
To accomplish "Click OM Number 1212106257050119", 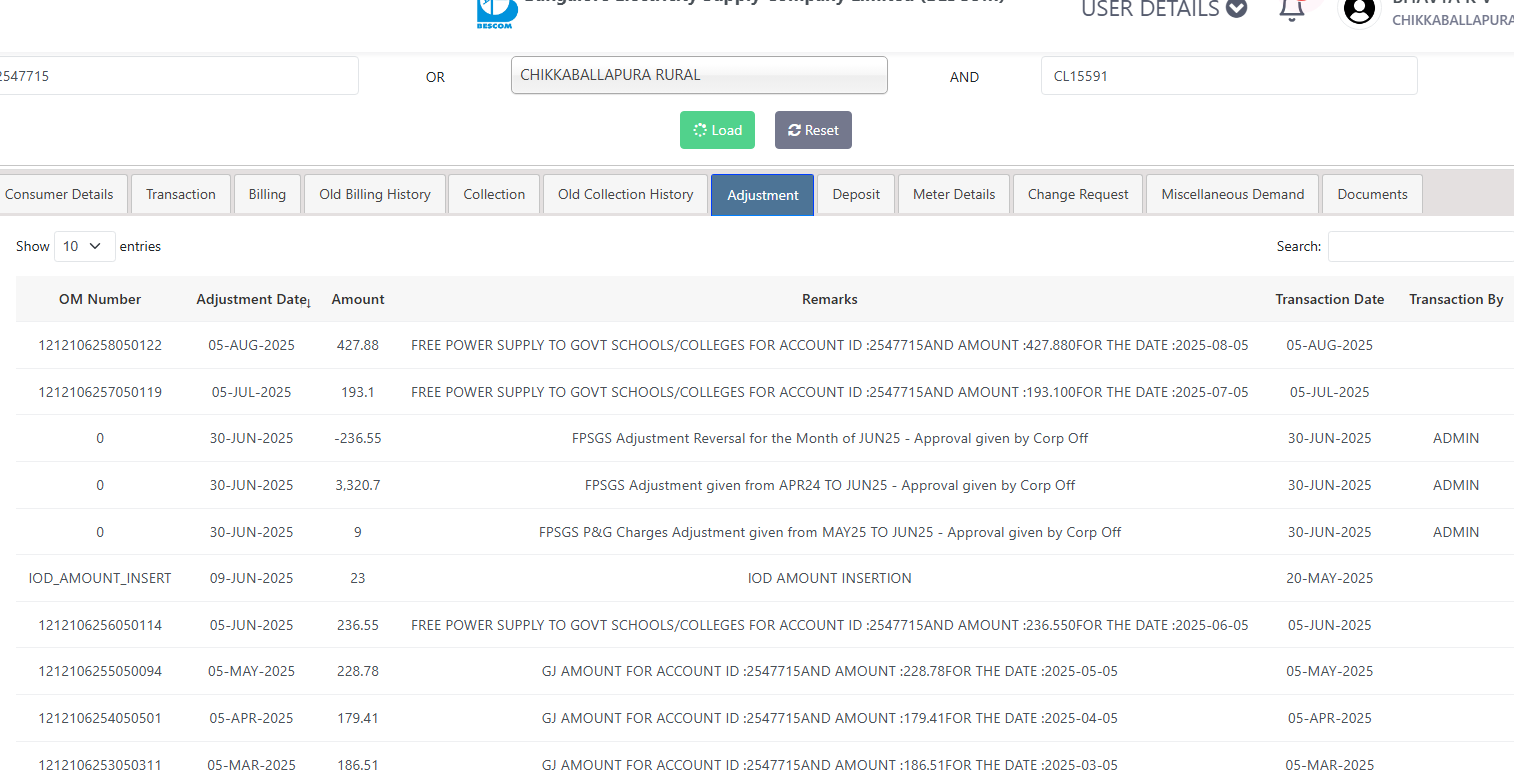I will point(100,392).
